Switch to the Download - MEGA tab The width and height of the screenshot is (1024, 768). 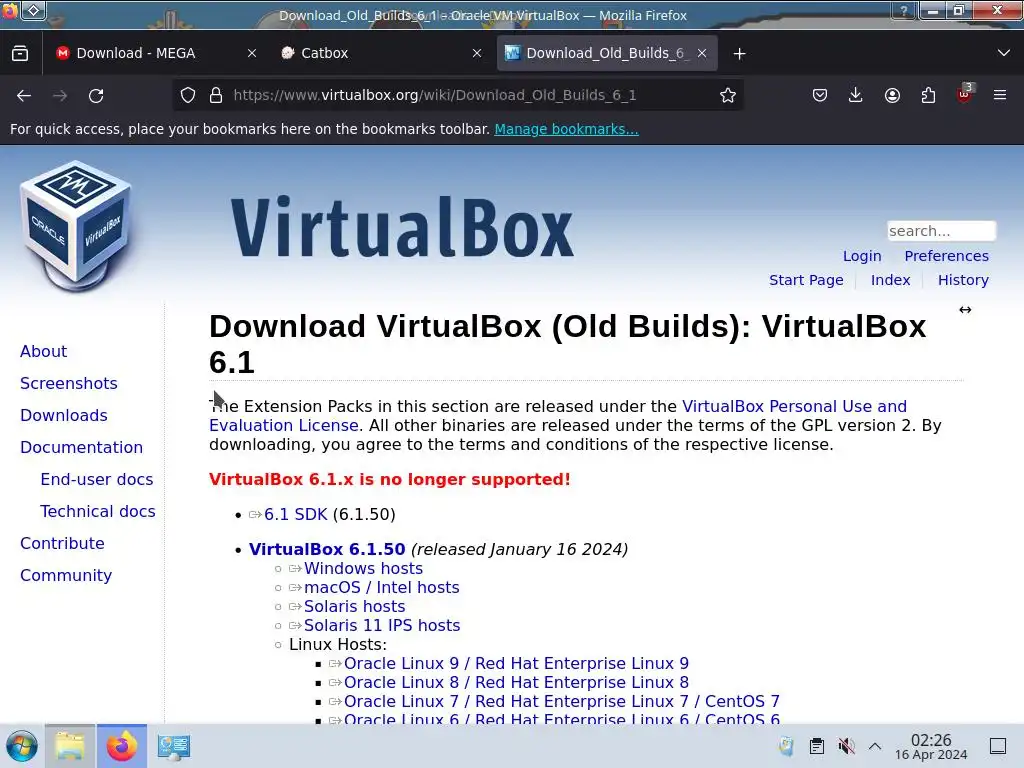tap(136, 54)
